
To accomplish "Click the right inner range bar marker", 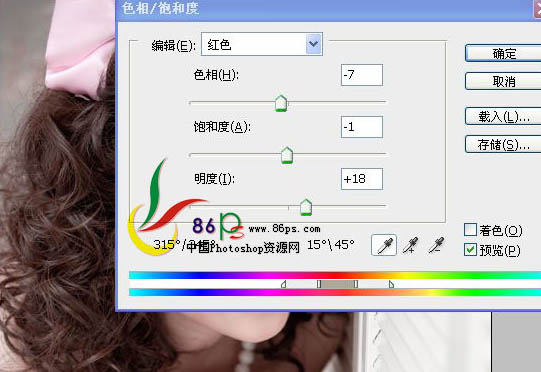I will point(356,284).
